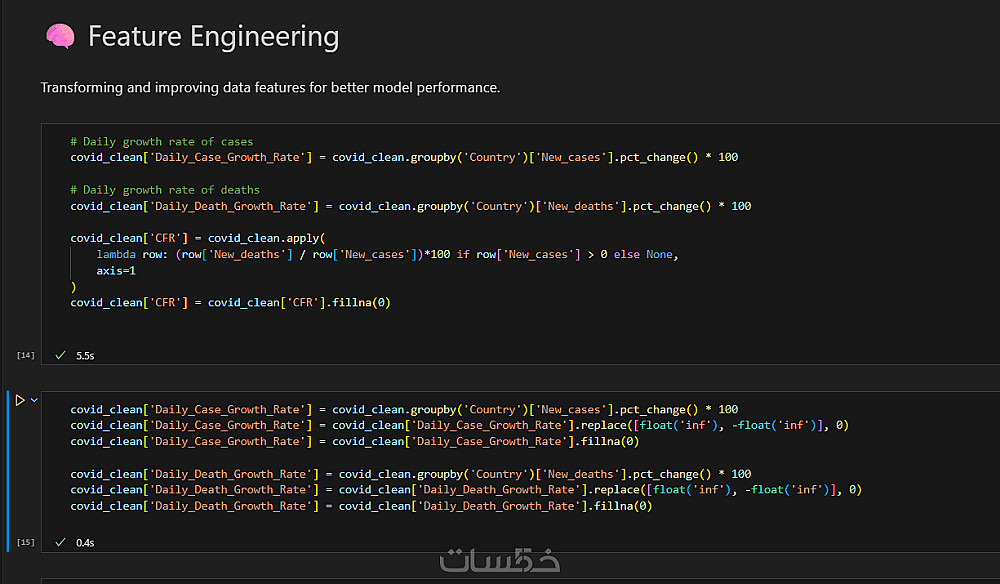Click the execution count label [15]
The height and width of the screenshot is (584, 1000).
(x=26, y=542)
